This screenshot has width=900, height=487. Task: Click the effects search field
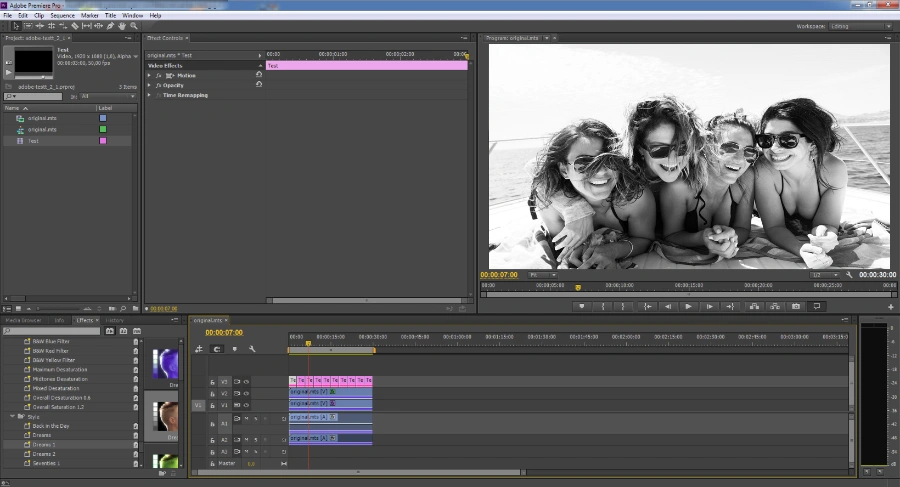(52, 331)
